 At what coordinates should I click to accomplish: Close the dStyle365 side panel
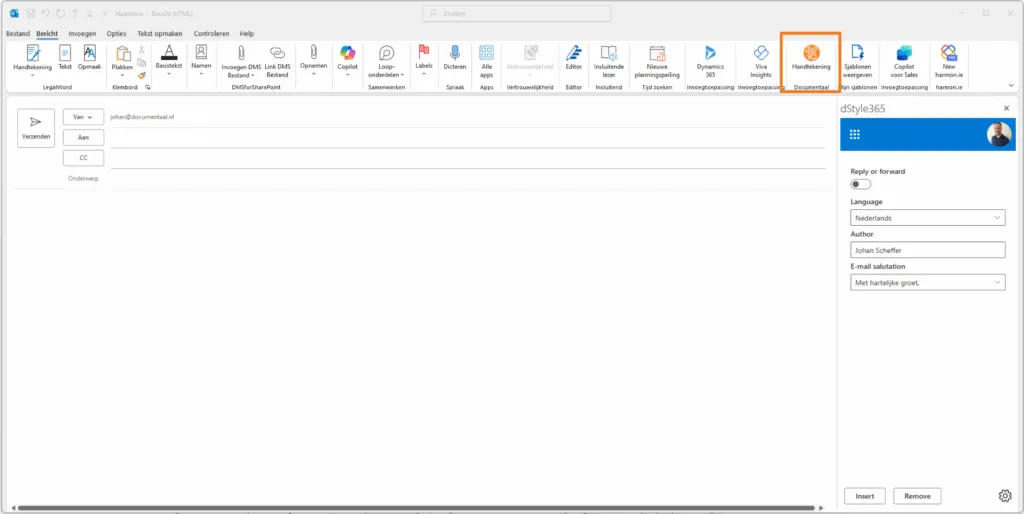1006,108
